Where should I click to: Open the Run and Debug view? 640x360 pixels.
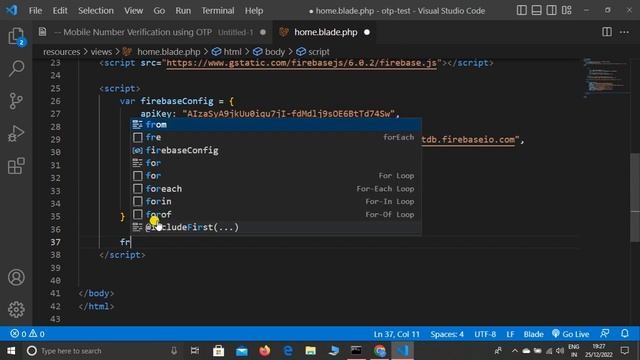[16, 133]
